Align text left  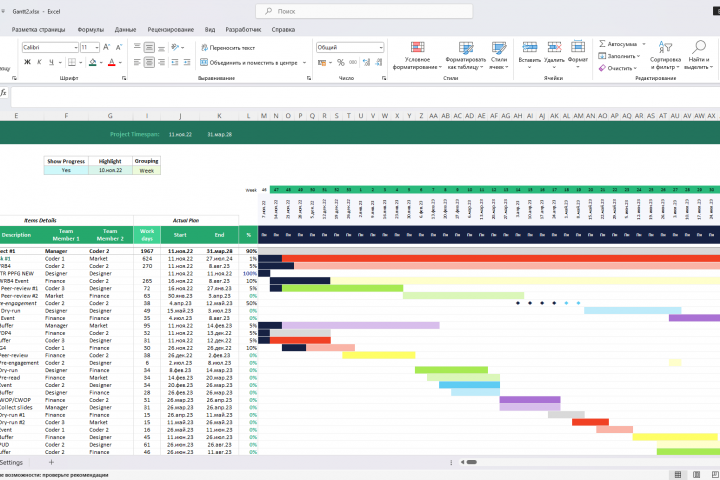137,62
